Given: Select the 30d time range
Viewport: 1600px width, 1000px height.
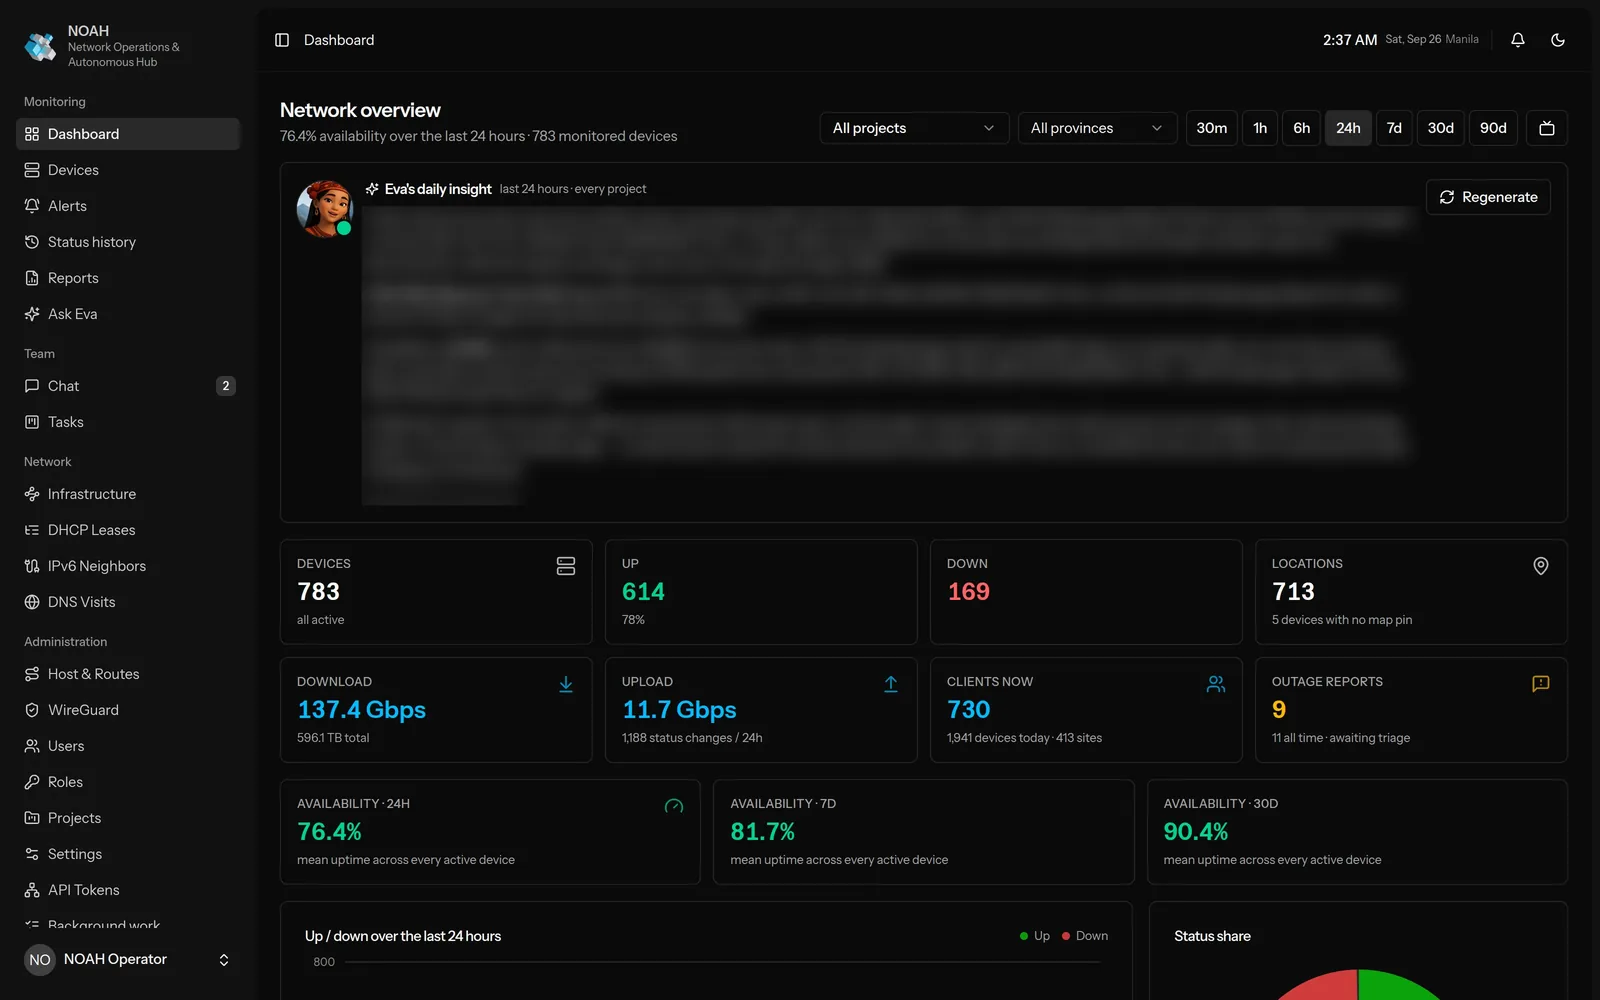Looking at the screenshot, I should click(x=1440, y=128).
